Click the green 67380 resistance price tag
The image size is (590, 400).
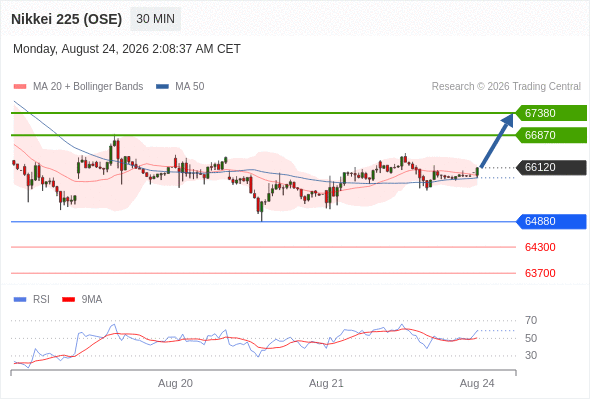(x=550, y=113)
